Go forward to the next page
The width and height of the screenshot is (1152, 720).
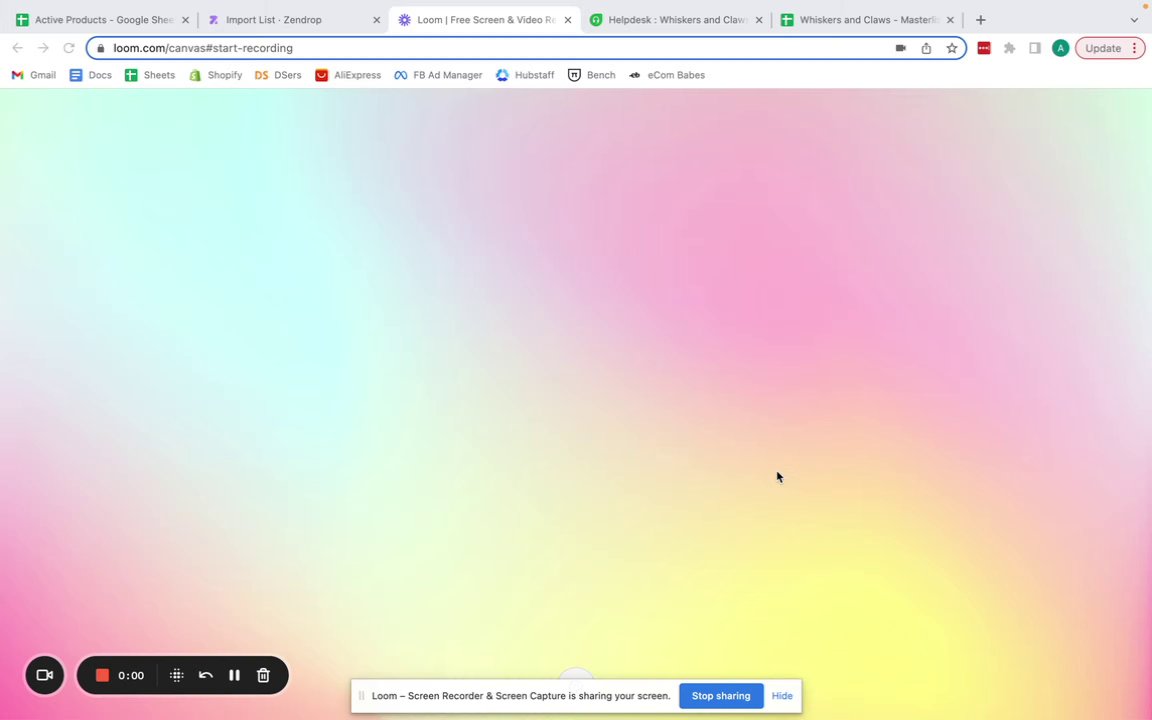[x=43, y=48]
